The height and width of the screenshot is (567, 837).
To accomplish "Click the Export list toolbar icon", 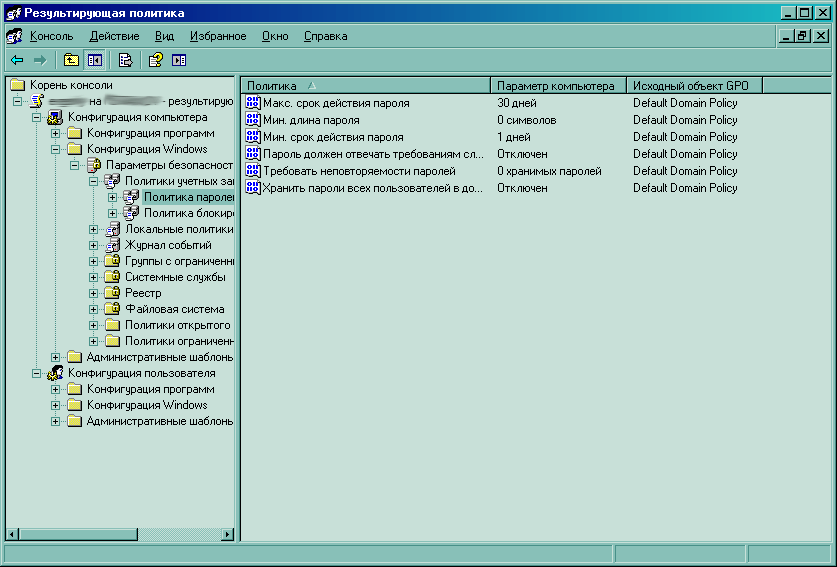I will (x=125, y=60).
